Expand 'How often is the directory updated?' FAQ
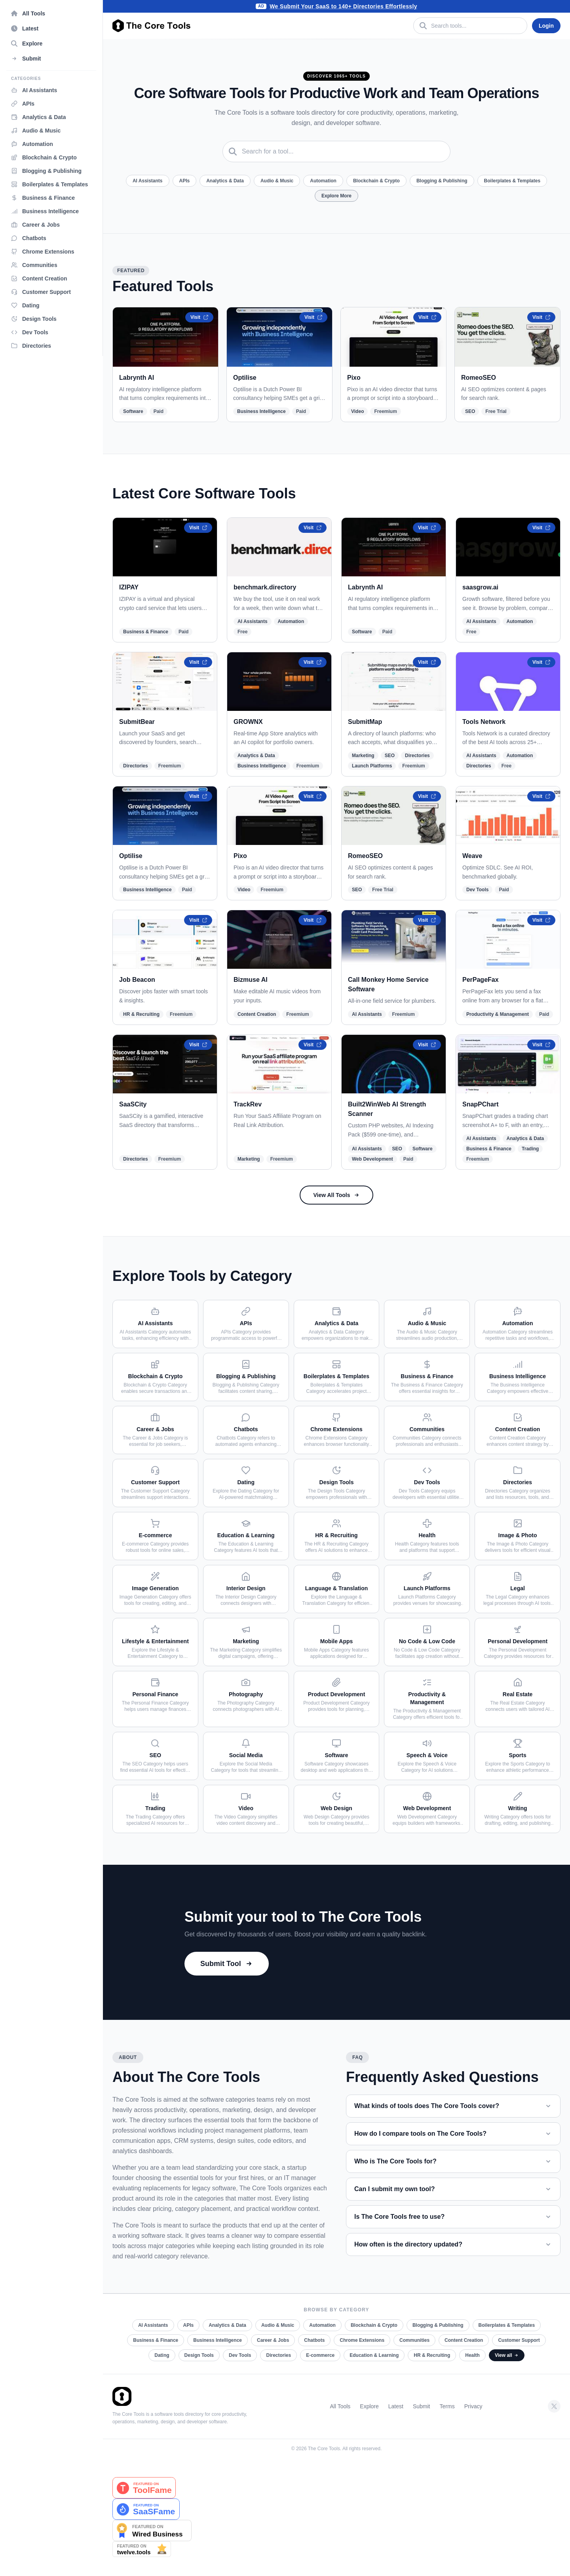Viewport: 570px width, 2576px height. click(x=453, y=2244)
